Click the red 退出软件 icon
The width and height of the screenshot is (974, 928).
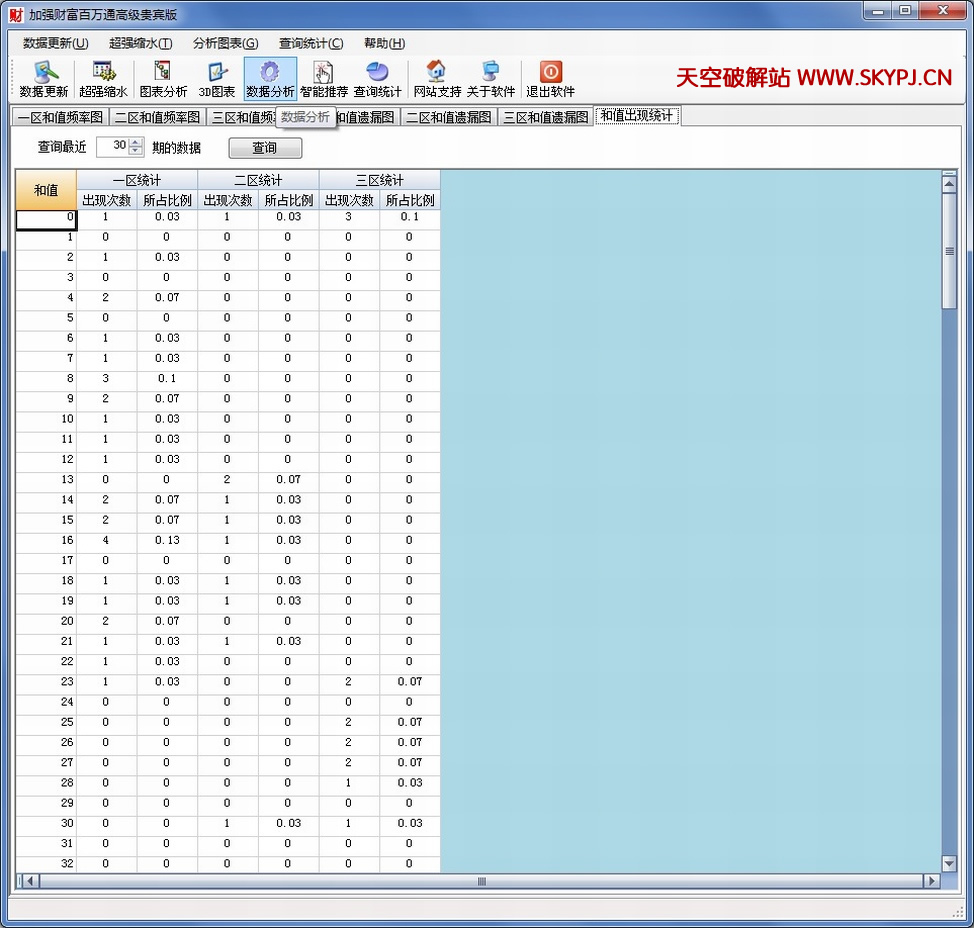[551, 79]
